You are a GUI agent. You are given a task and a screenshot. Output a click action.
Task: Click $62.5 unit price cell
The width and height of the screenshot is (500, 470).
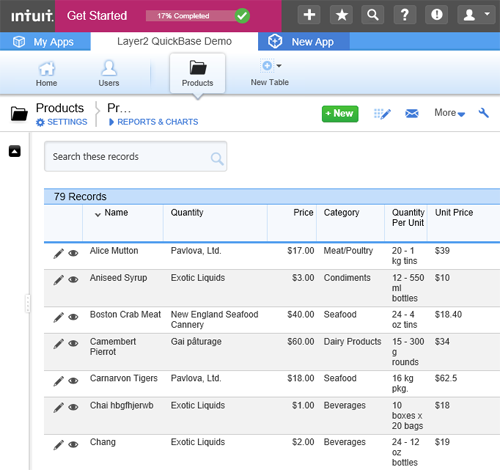[x=446, y=378]
